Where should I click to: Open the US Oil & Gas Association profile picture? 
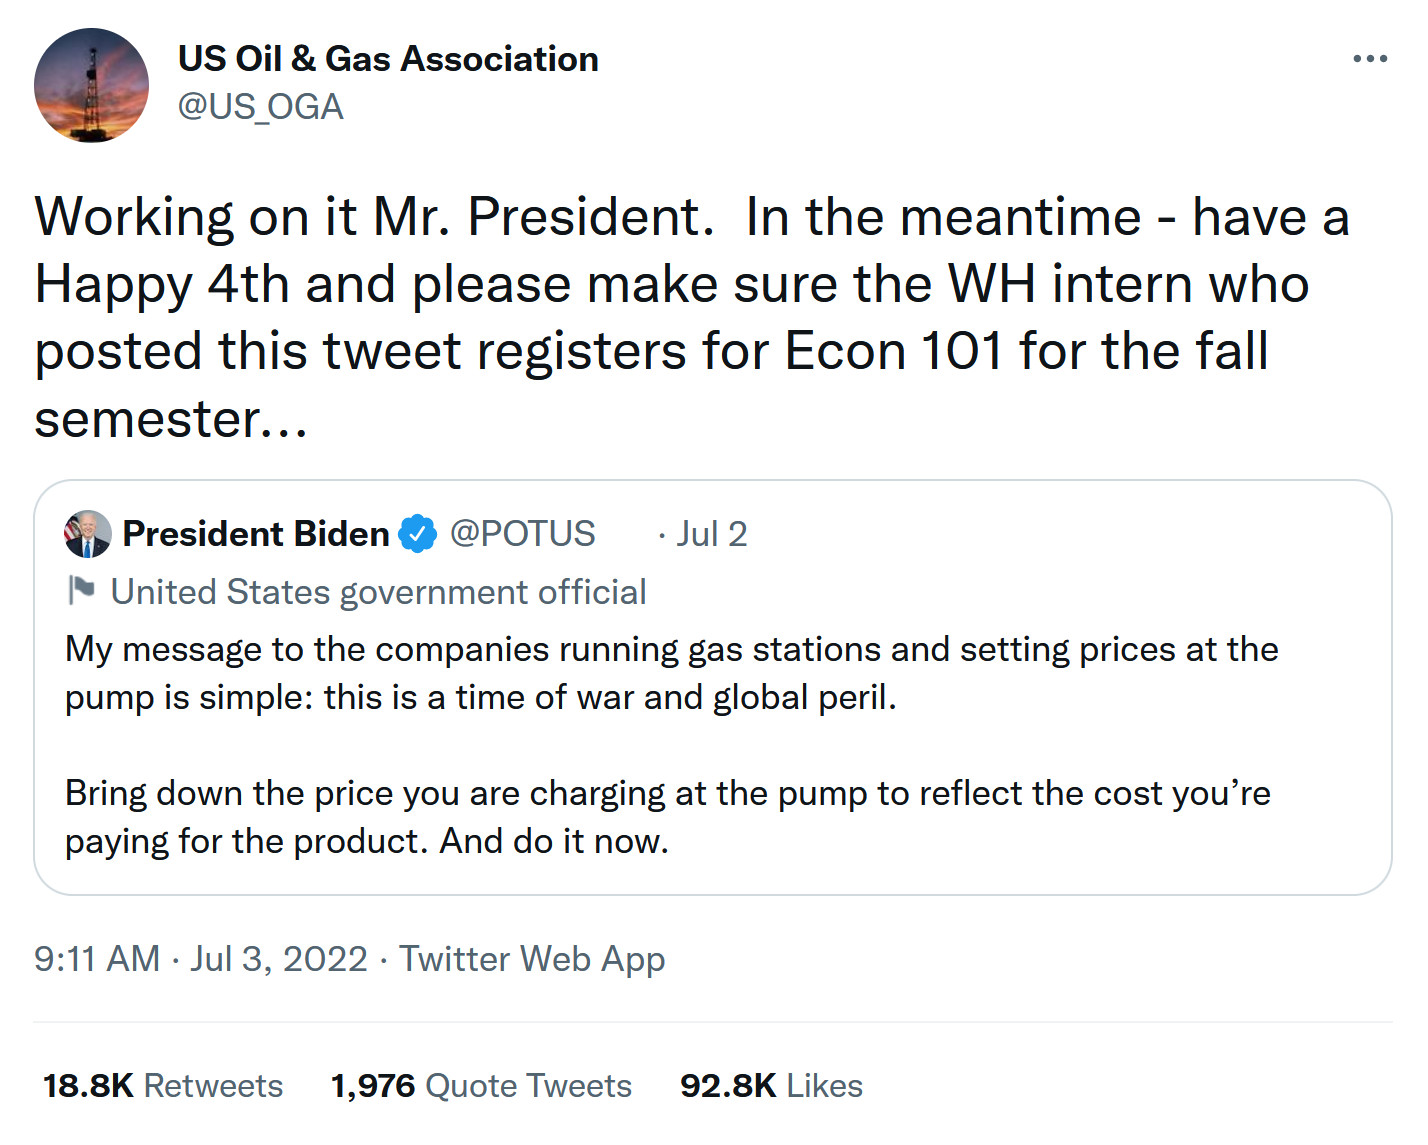91,85
